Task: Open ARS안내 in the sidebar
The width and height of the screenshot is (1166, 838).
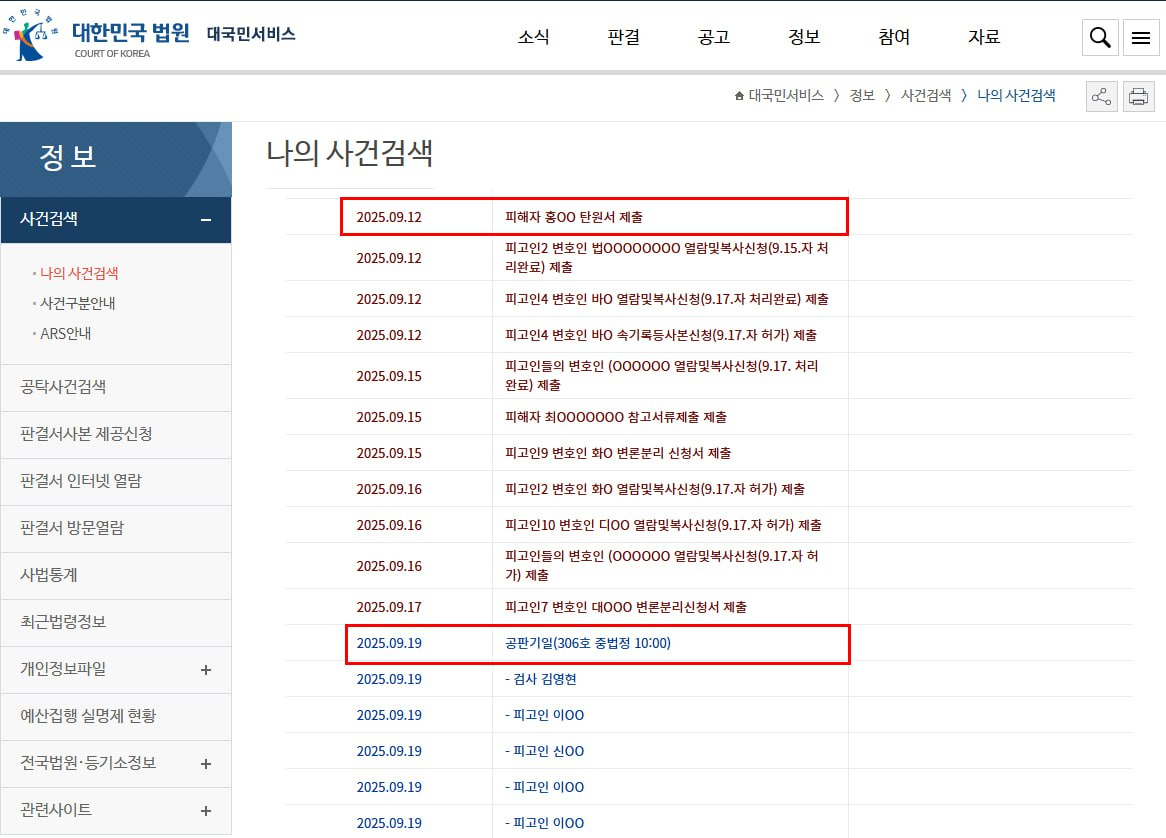Action: (65, 334)
